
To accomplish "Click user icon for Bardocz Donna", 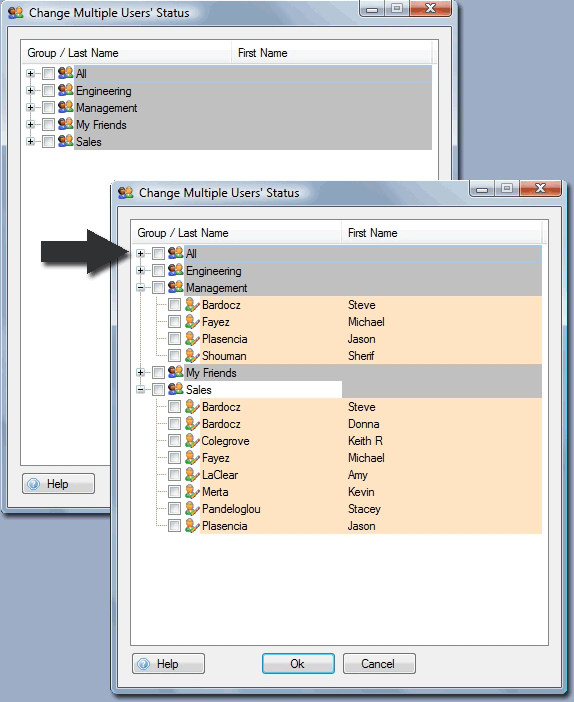I will click(x=192, y=424).
